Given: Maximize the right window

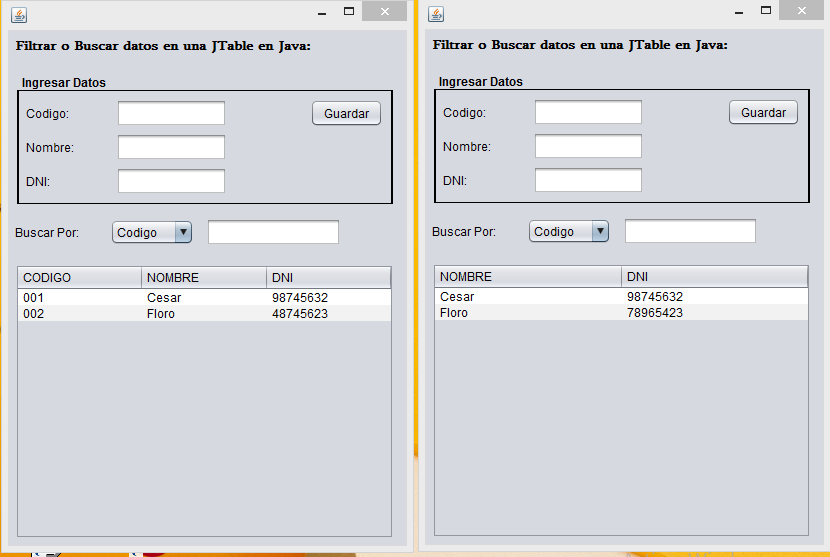Looking at the screenshot, I should click(x=766, y=10).
